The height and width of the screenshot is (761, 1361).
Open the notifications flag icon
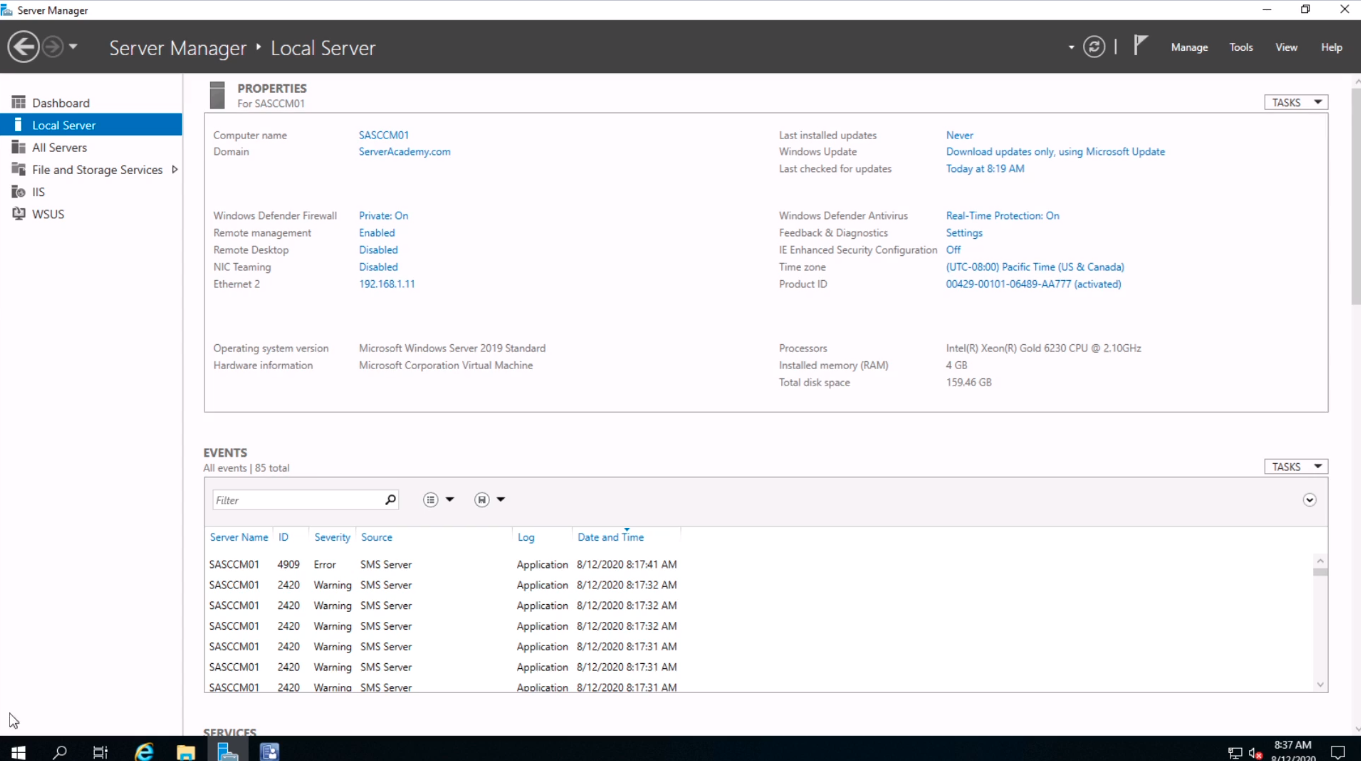click(x=1140, y=46)
